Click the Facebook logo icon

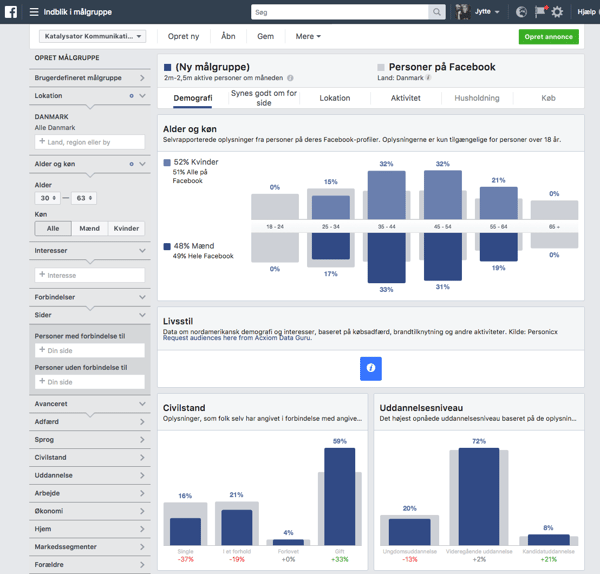[12, 12]
